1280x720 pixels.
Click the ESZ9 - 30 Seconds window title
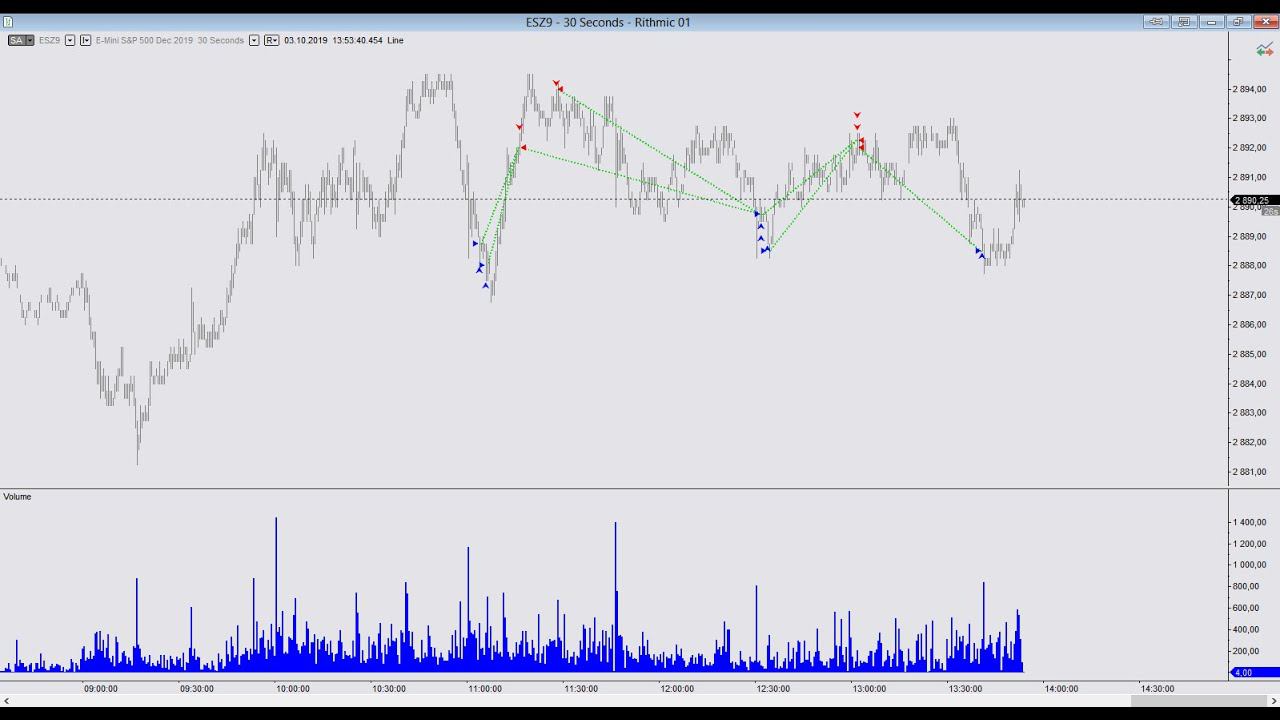click(608, 22)
